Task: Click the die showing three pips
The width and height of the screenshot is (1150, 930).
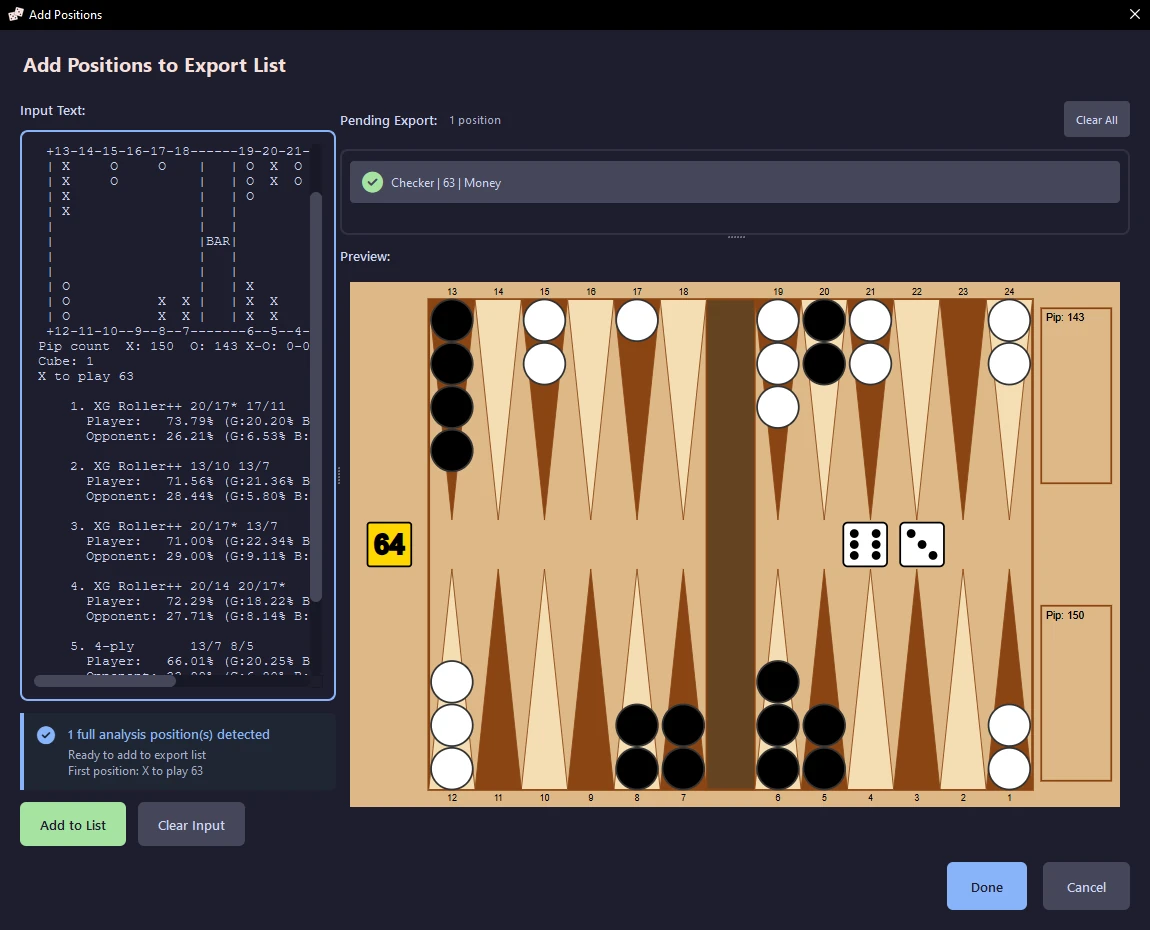Action: [922, 544]
